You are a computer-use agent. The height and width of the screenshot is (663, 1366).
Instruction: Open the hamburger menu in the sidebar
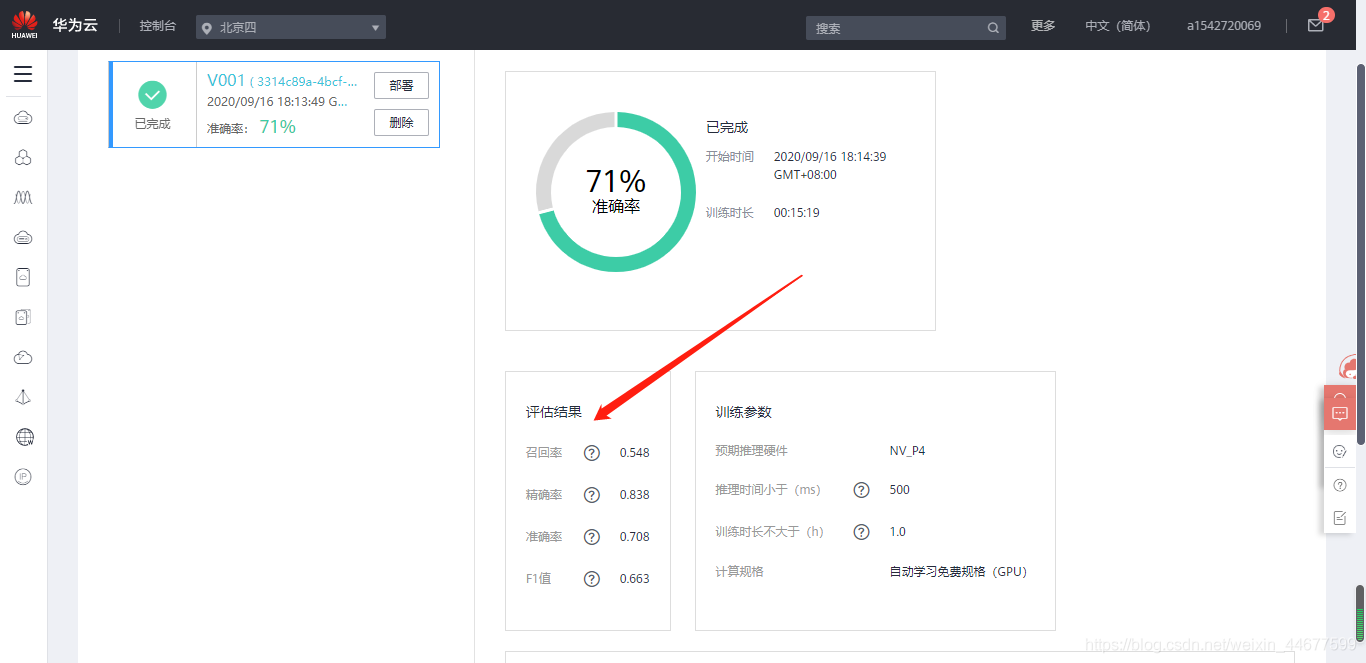point(23,74)
